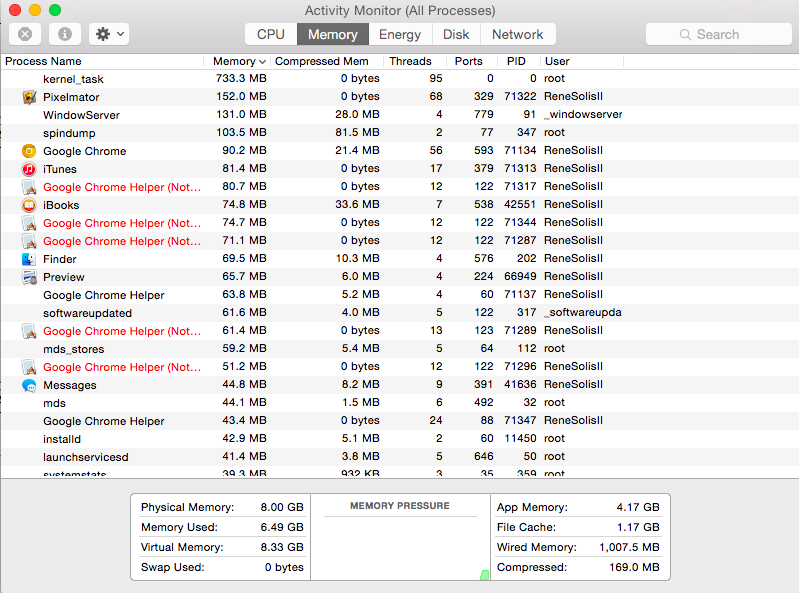This screenshot has width=799, height=593.
Task: Click icon of Chrome Helper using 80.7 MB
Action: coord(29,187)
